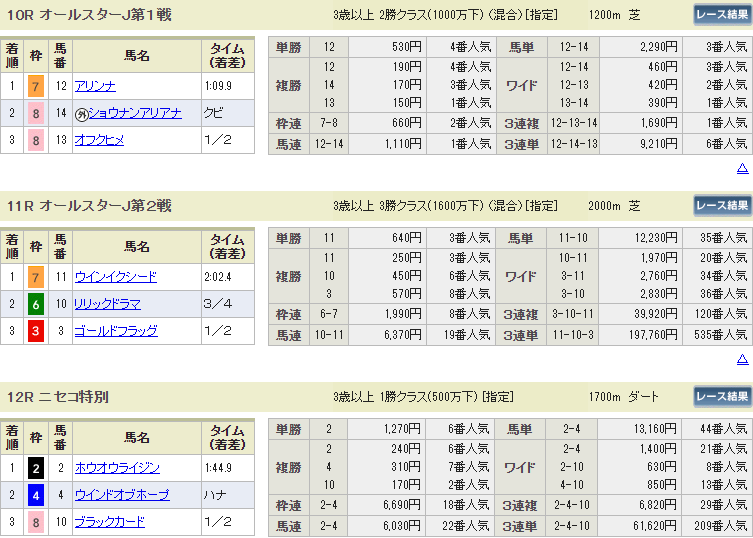The image size is (753, 538).
Task: Click red frame 3 badge for ゴールドフラッグ
Action: (x=36, y=331)
